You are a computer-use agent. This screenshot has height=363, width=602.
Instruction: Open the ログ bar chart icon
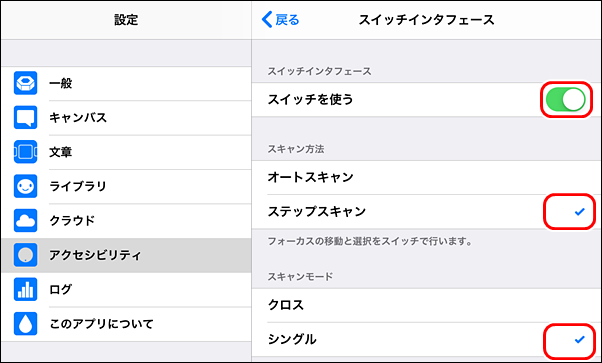point(25,289)
